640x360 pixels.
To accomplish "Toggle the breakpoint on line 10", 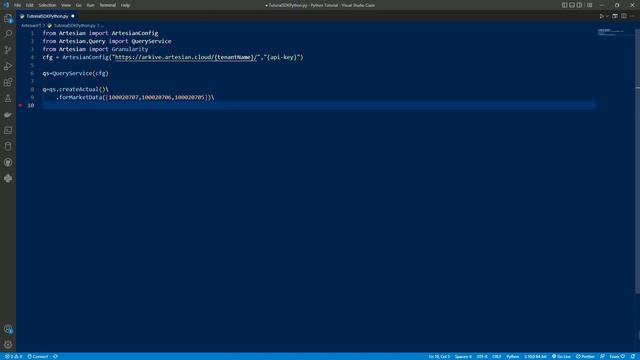I will click(x=20, y=105).
